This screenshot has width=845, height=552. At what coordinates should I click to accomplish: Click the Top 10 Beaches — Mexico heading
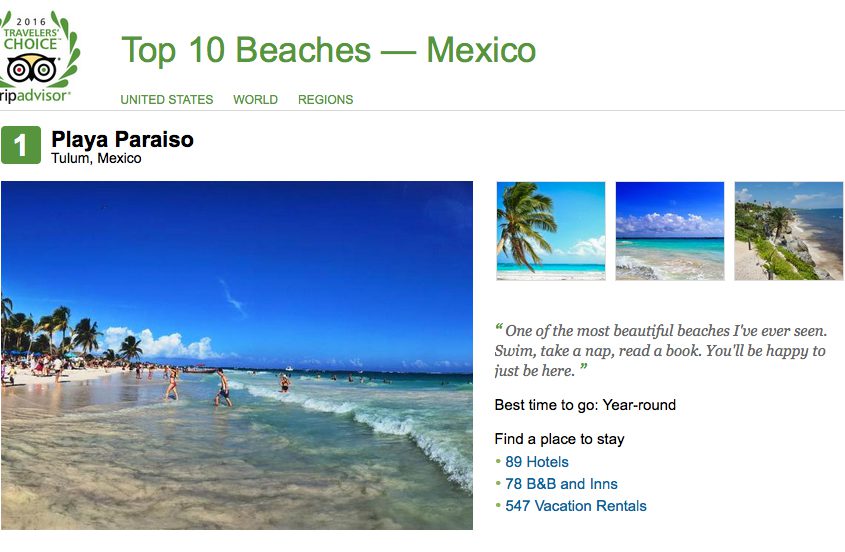pyautogui.click(x=329, y=50)
